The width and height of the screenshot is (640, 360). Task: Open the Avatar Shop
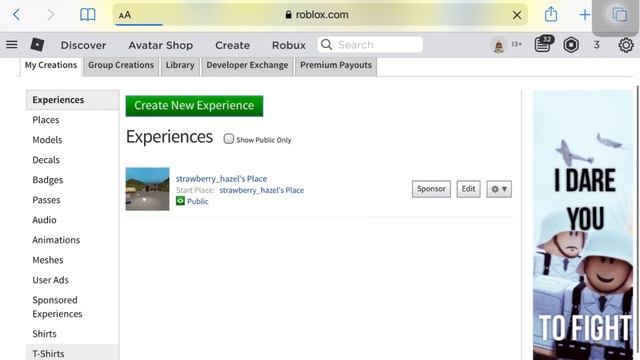tap(160, 45)
